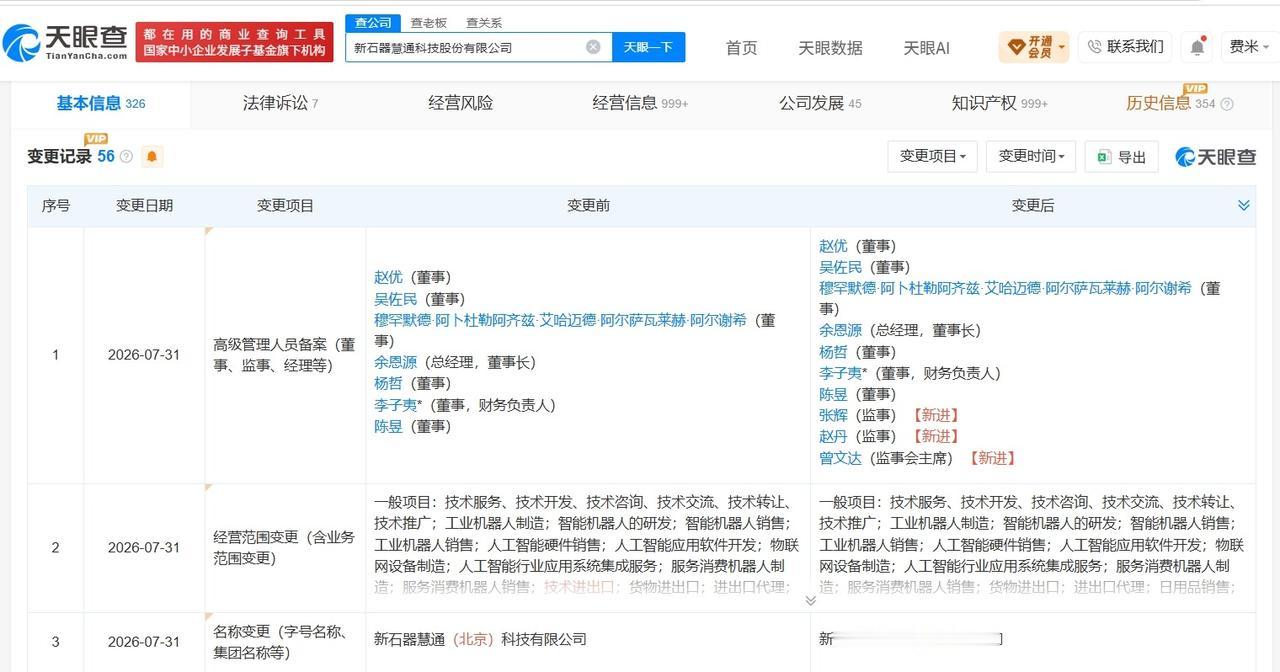Click the 变更日期 column header
Screen dimensions: 1280x672
(x=144, y=205)
